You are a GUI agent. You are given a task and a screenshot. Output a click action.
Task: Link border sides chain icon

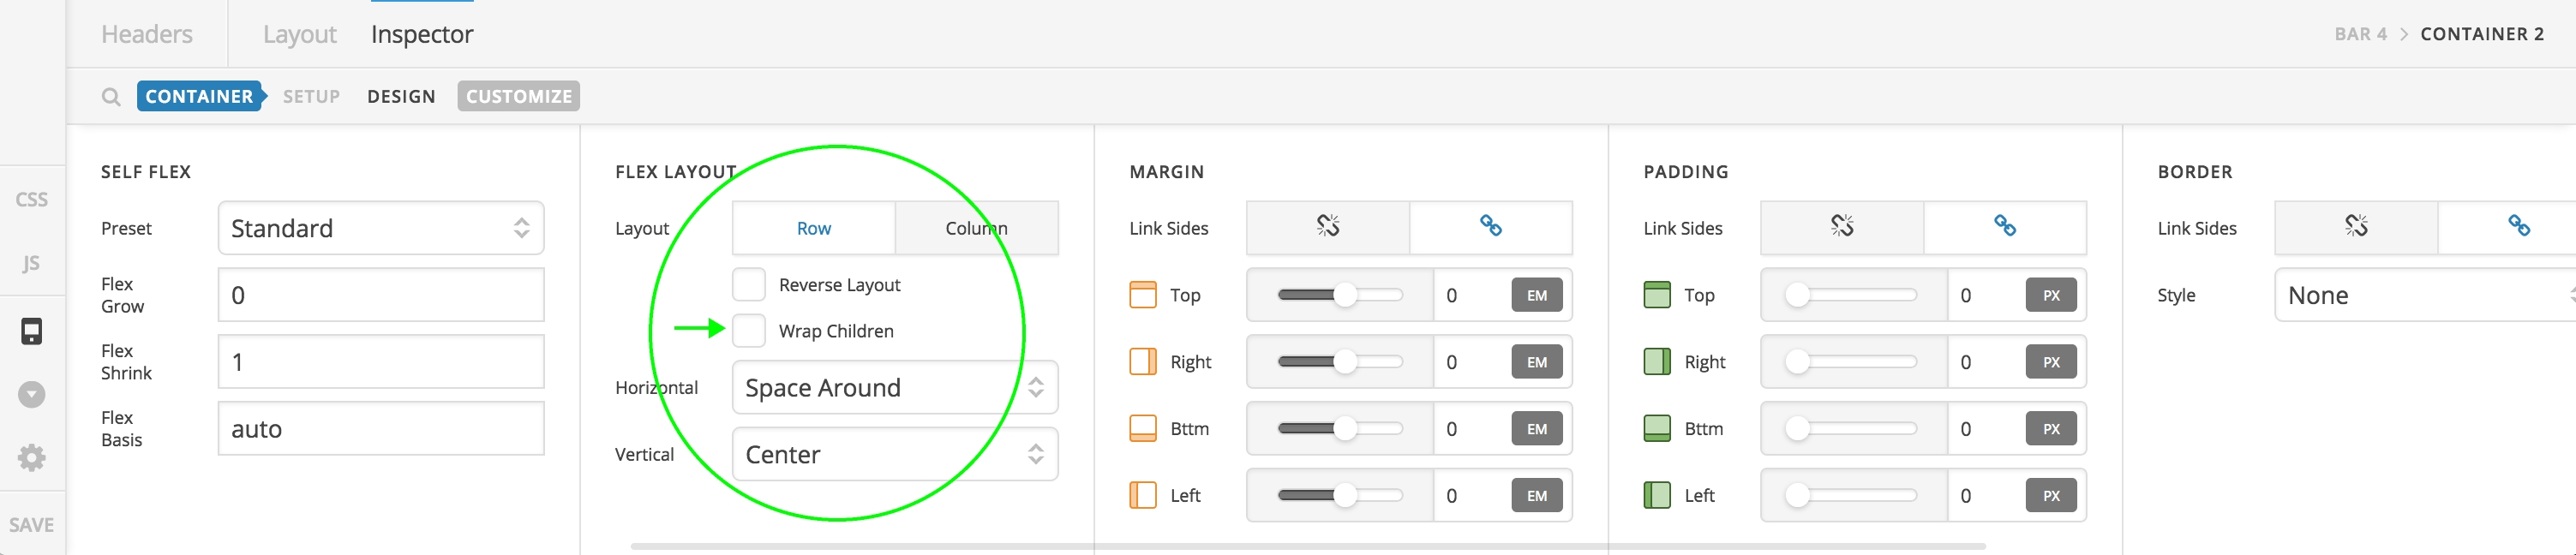coord(2518,227)
